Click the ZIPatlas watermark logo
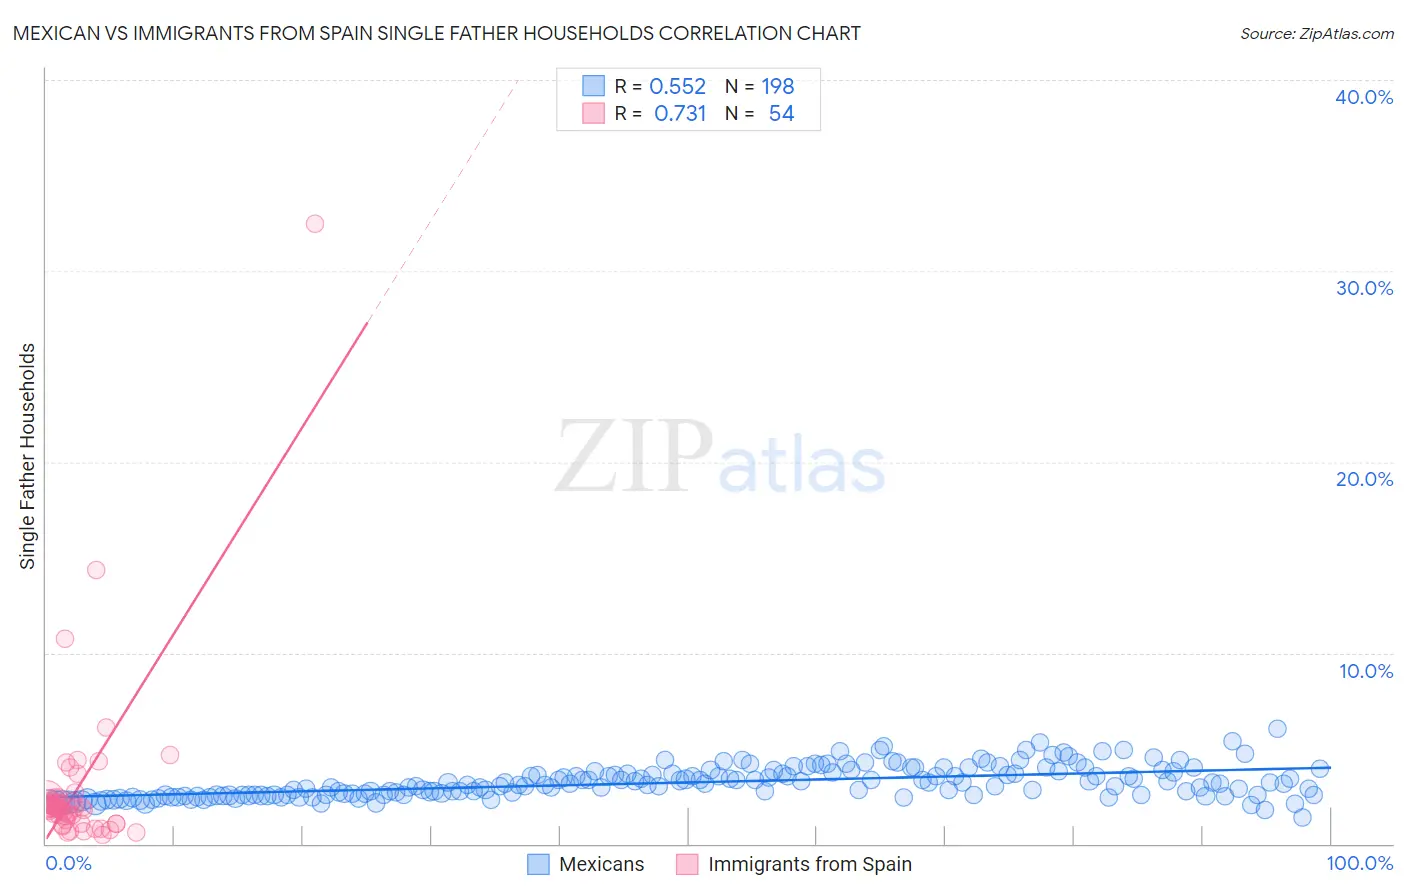The height and width of the screenshot is (892, 1406). click(x=720, y=457)
